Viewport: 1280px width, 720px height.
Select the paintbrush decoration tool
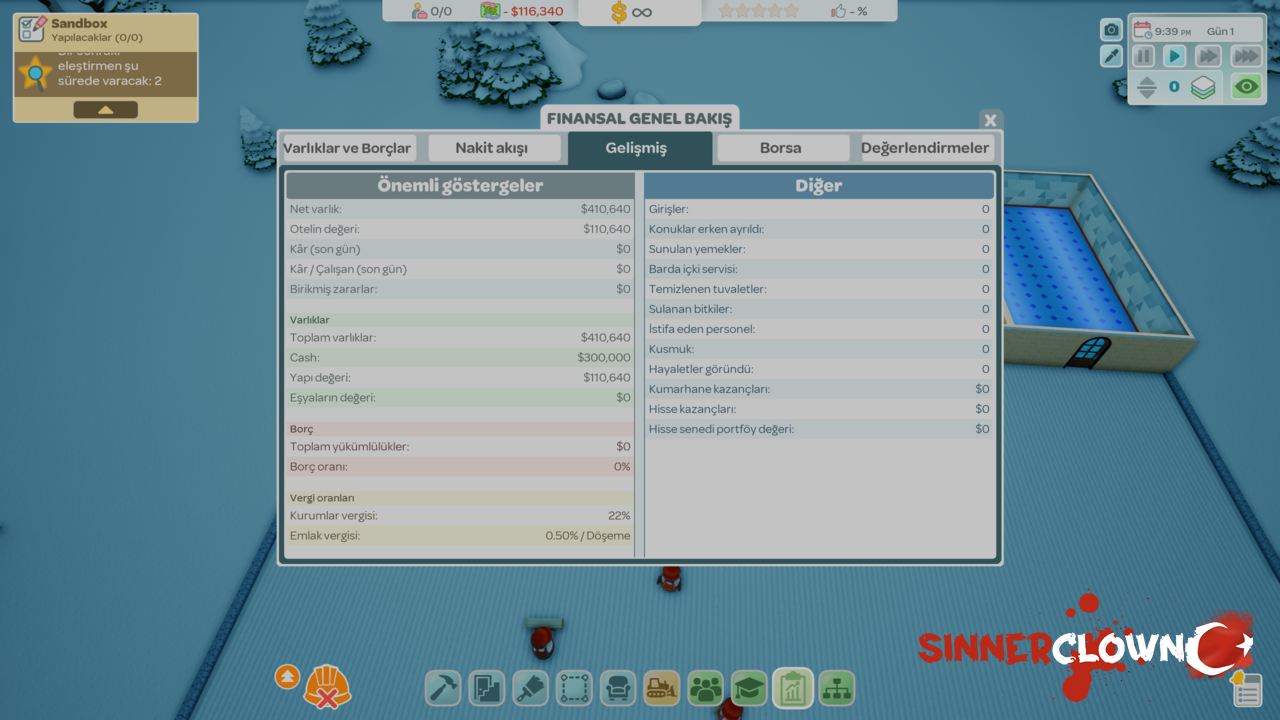pos(531,688)
